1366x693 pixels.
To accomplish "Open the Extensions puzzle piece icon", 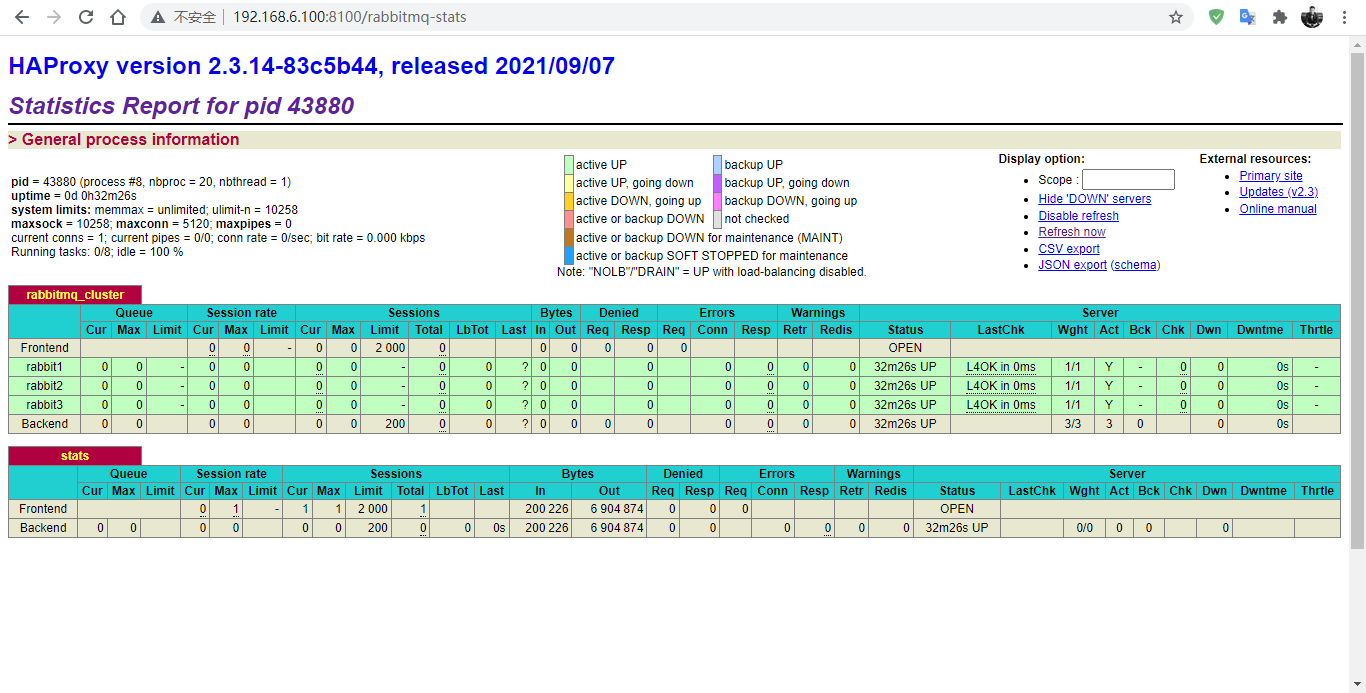I will (1279, 17).
